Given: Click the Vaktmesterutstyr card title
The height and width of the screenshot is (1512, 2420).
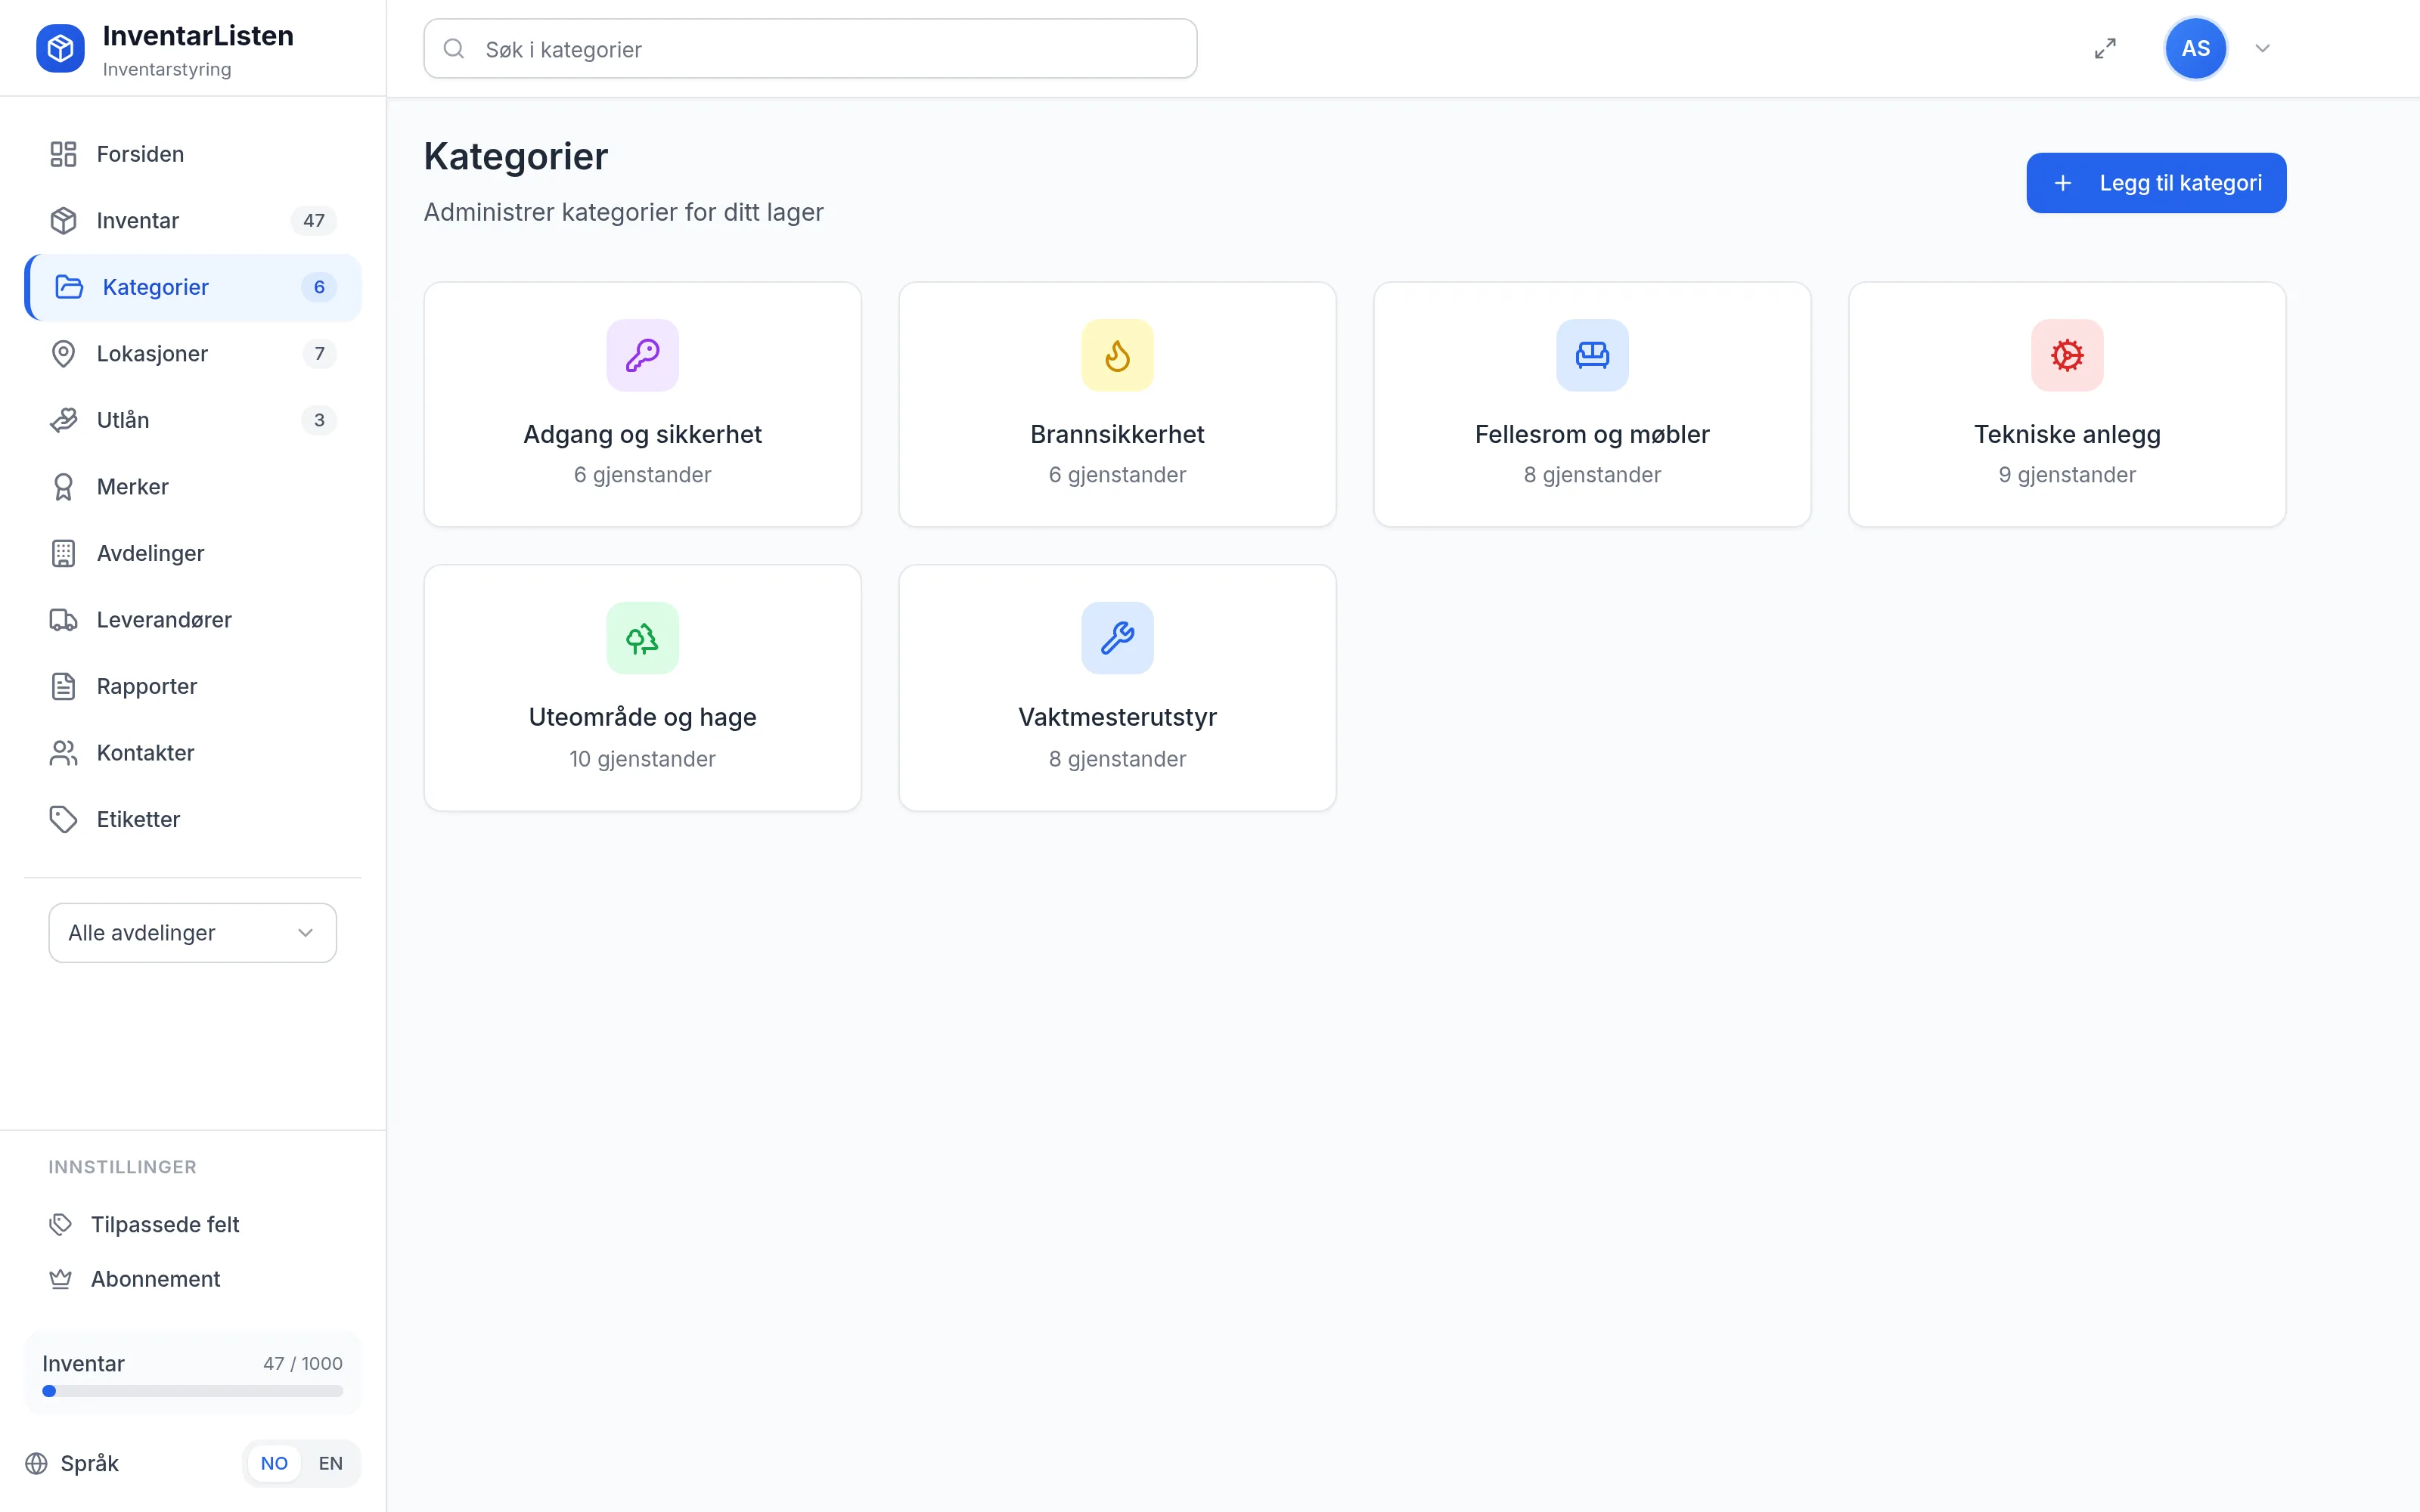Looking at the screenshot, I should pyautogui.click(x=1117, y=717).
